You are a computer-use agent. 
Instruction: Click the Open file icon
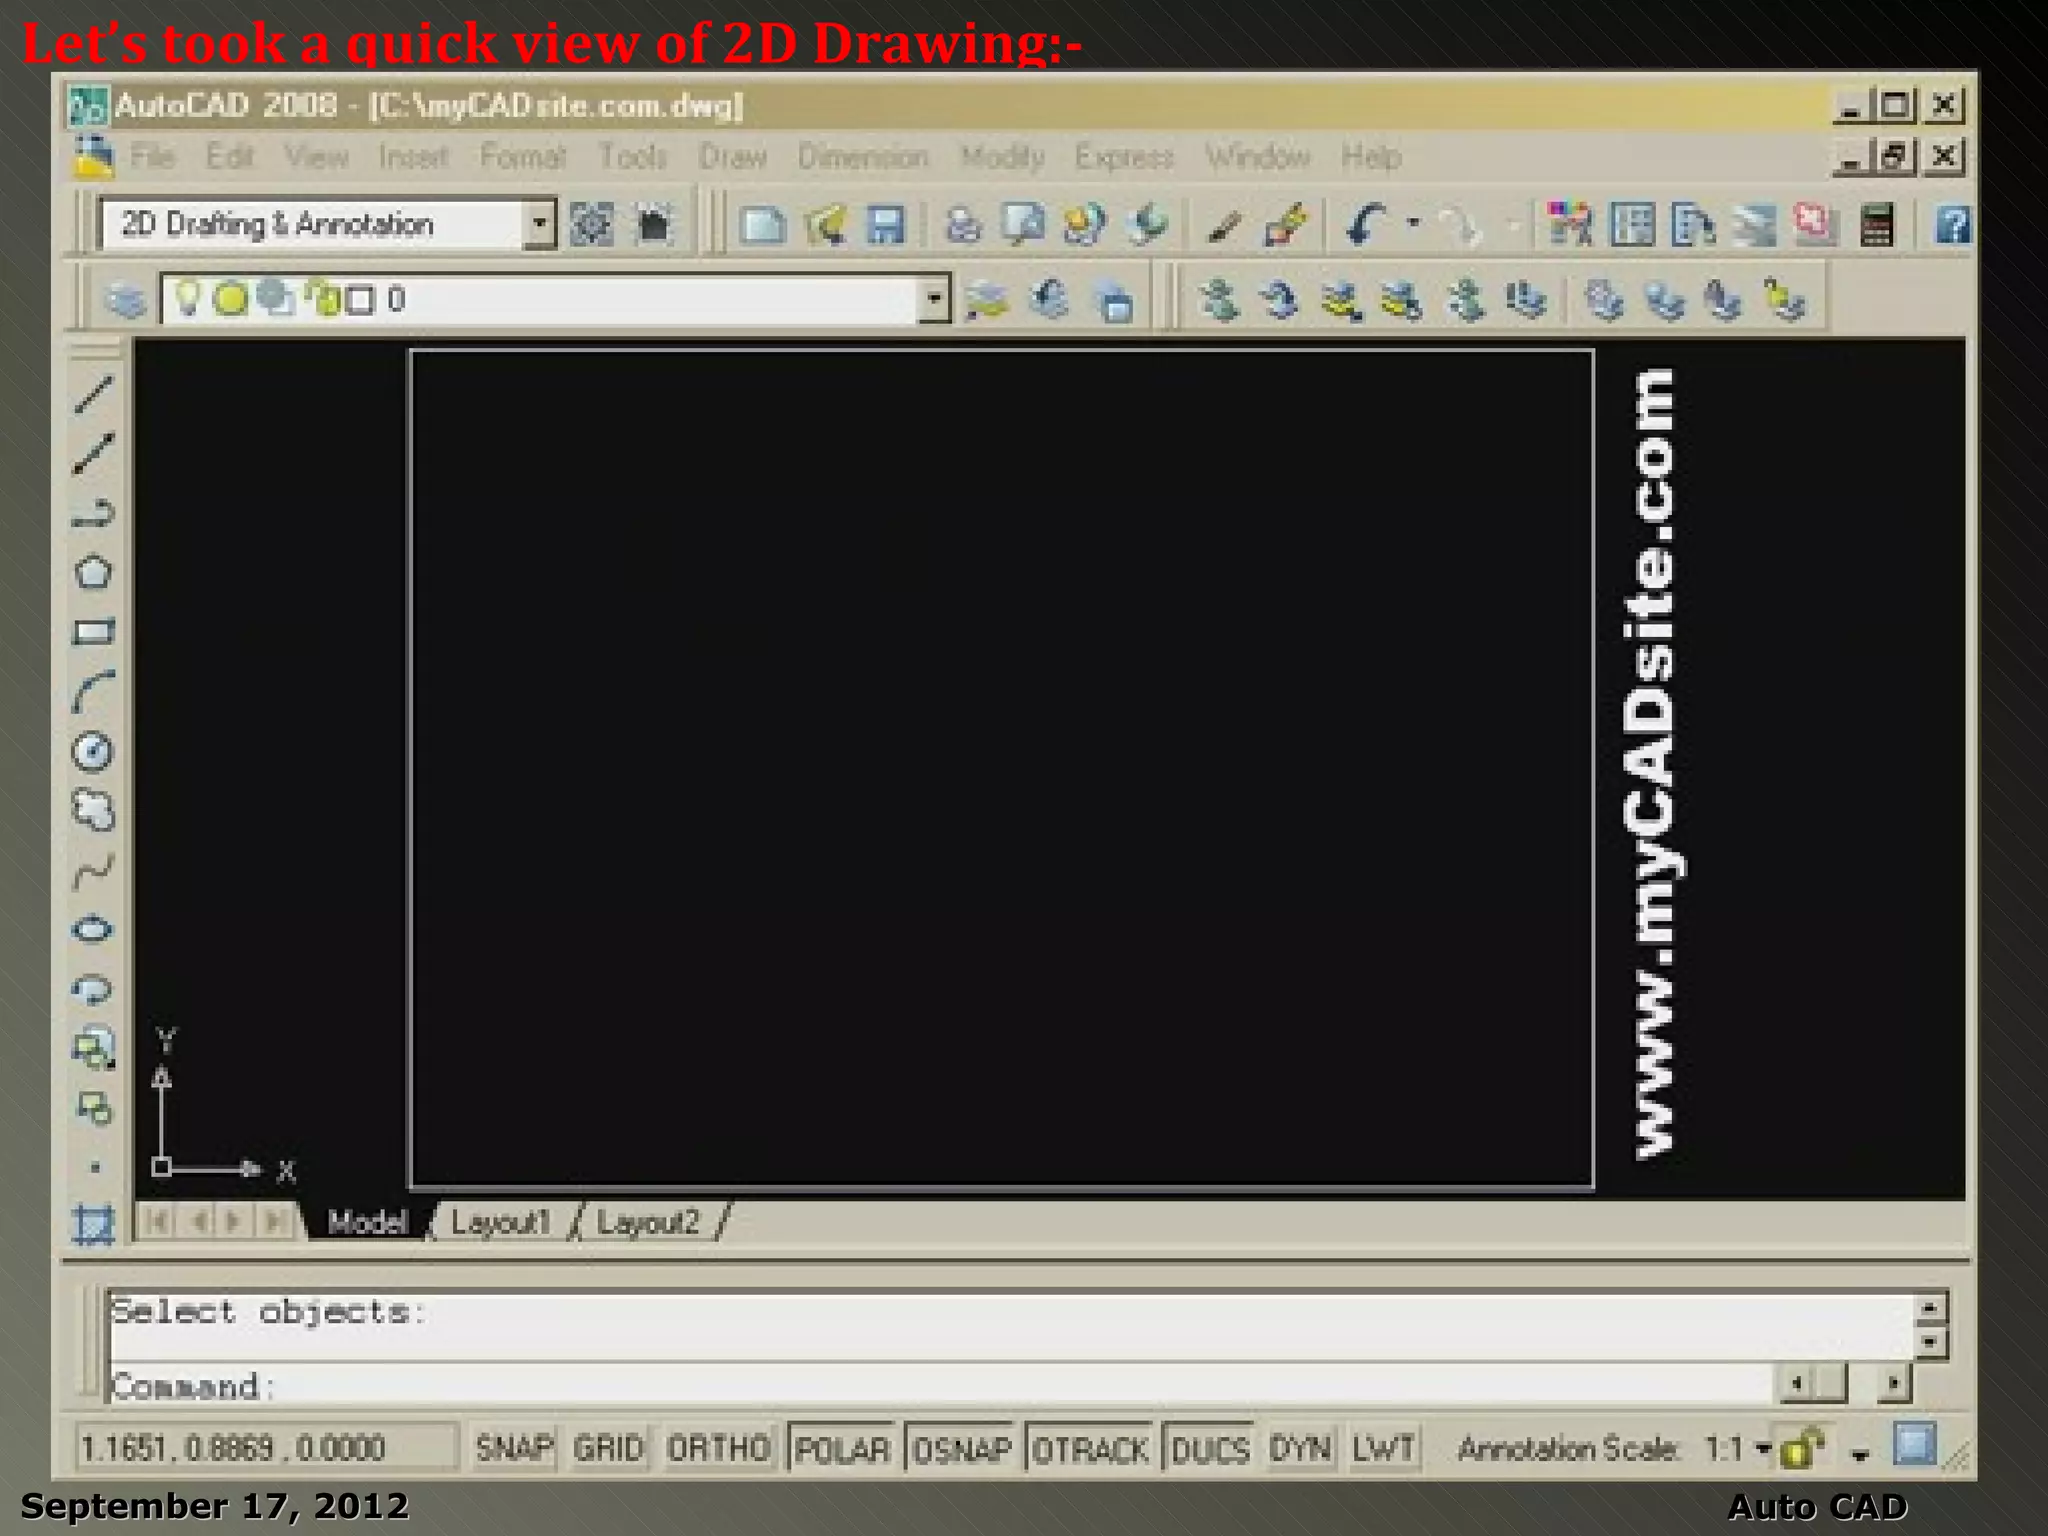pyautogui.click(x=825, y=224)
